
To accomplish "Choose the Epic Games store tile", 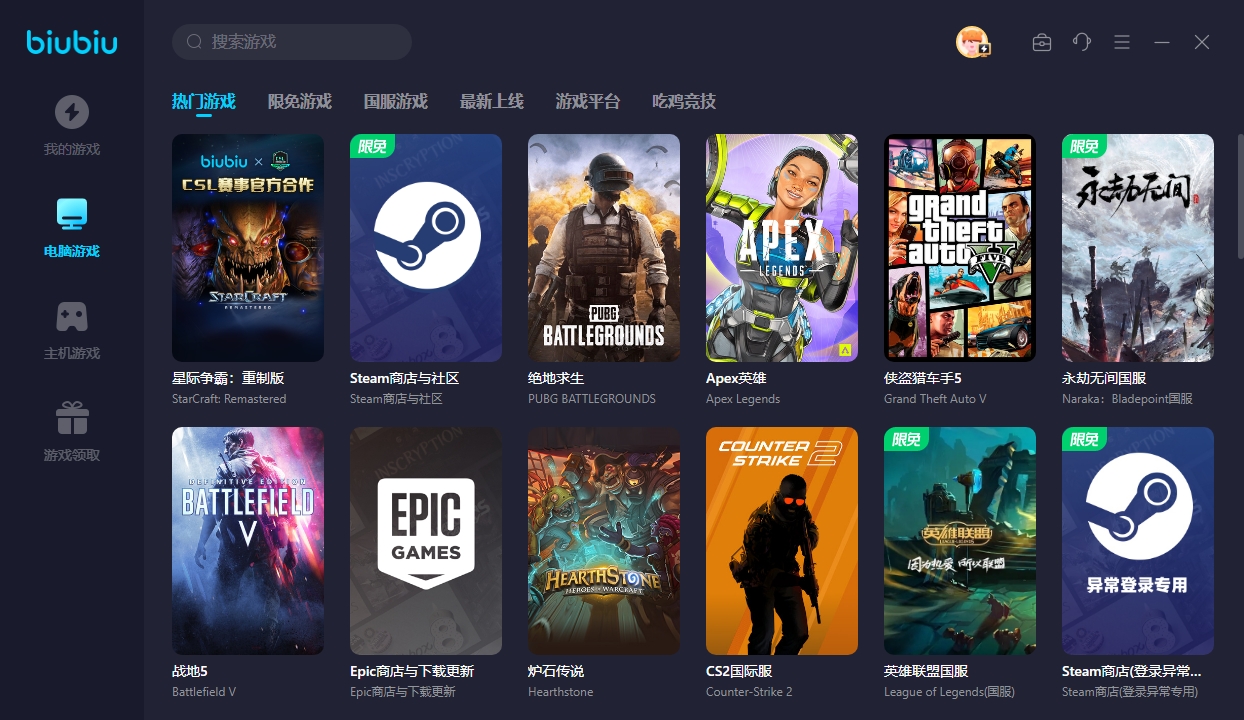I will click(x=426, y=540).
